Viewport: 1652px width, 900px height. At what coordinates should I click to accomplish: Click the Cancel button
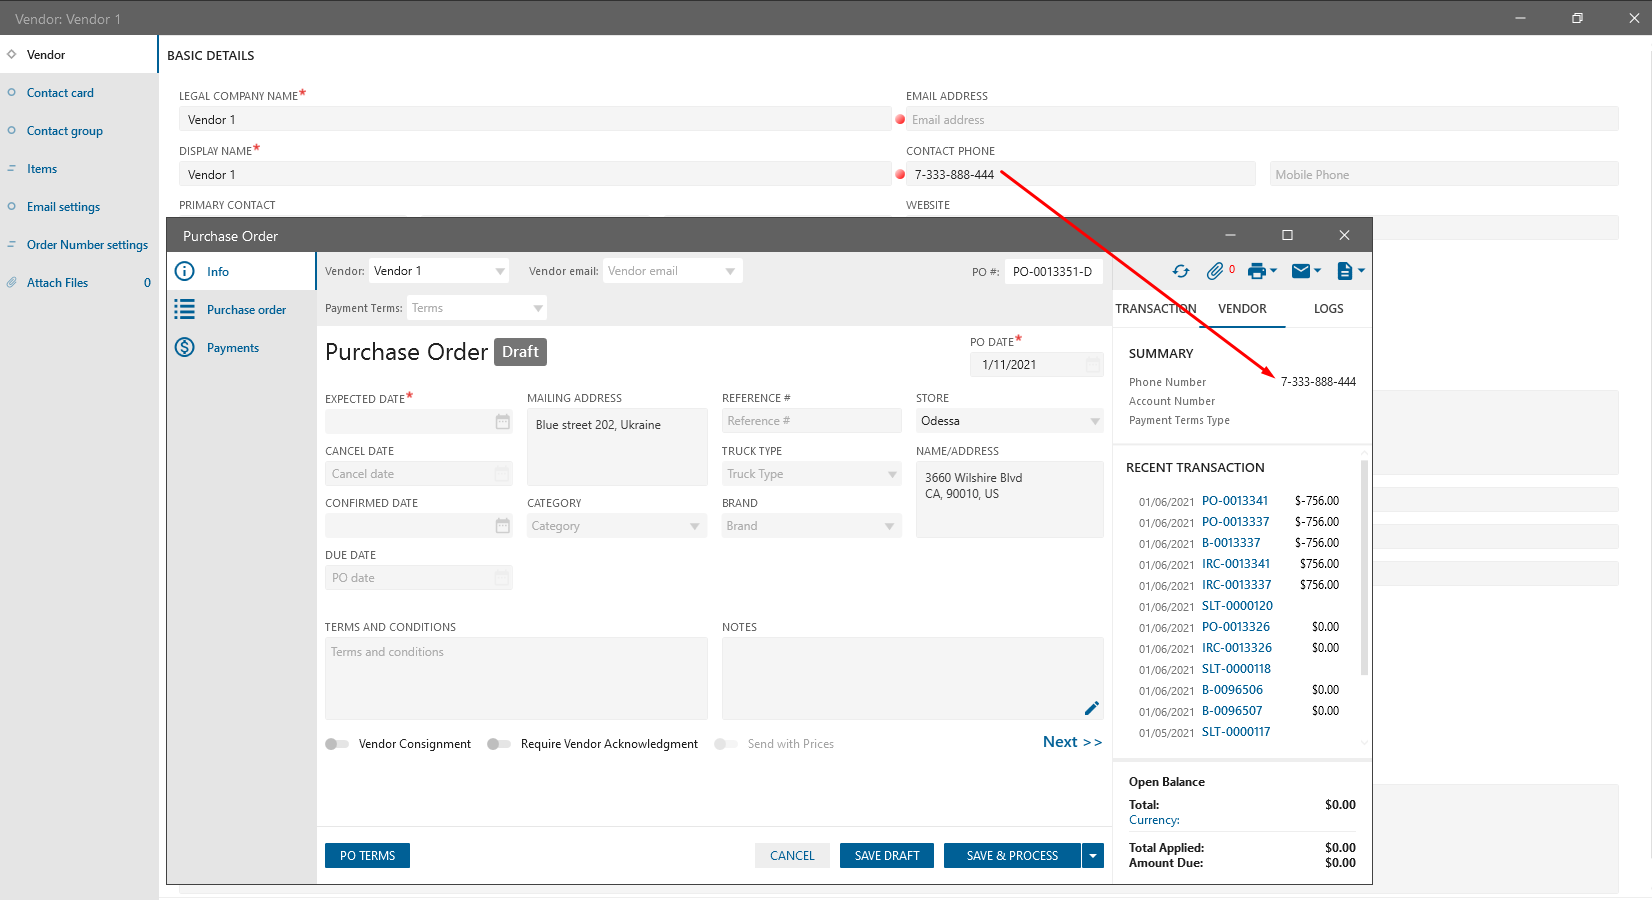pos(792,856)
